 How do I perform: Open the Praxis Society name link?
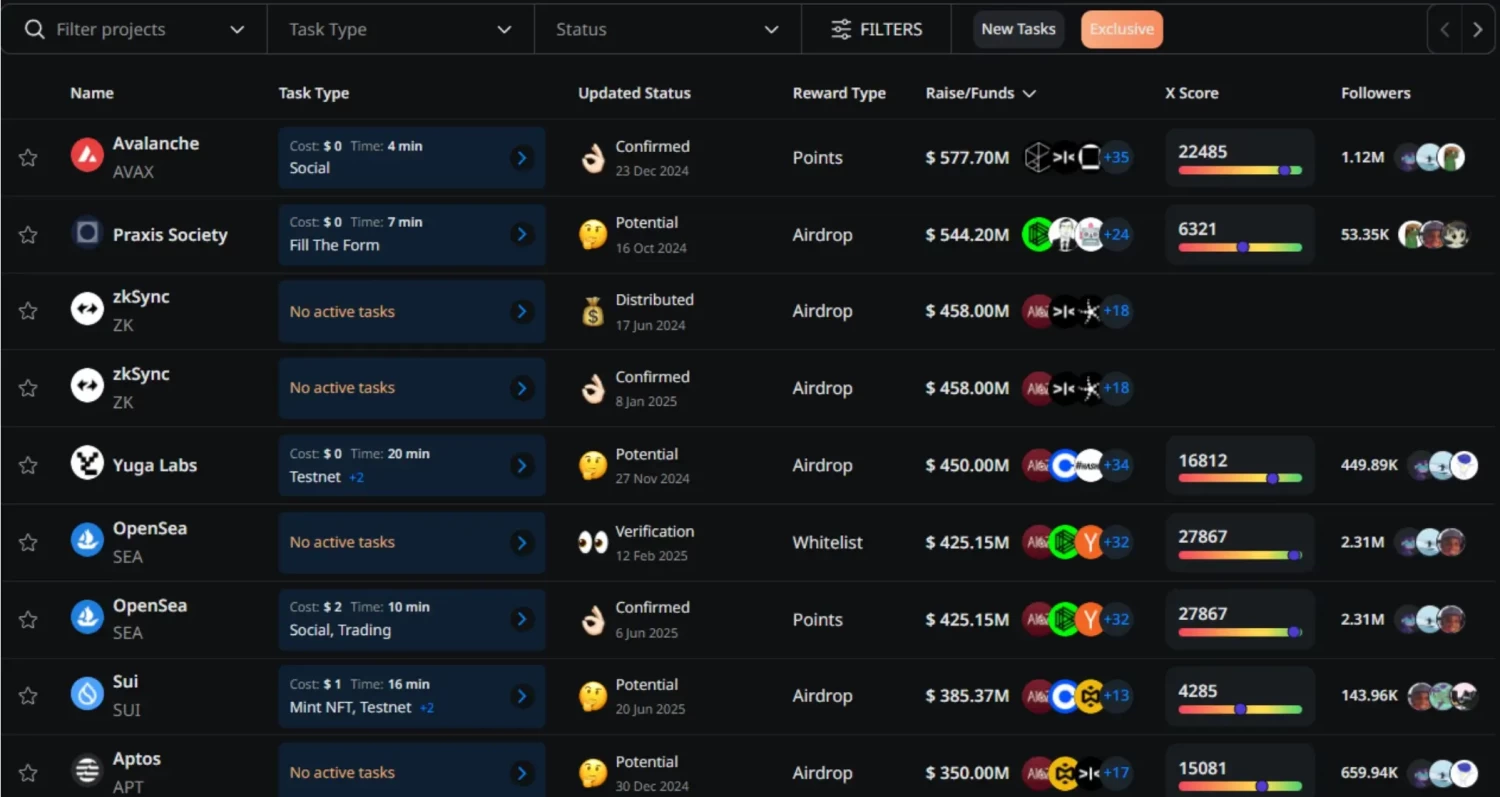[x=170, y=235]
